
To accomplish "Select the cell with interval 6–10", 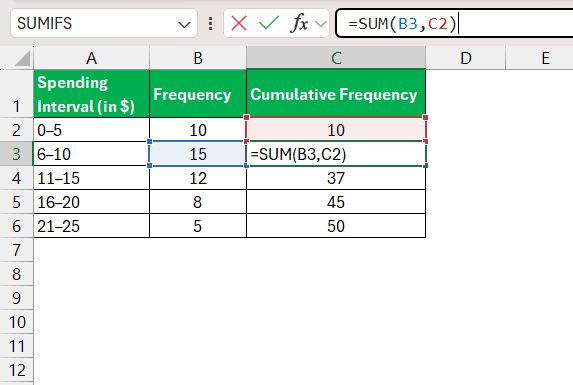I will [x=91, y=154].
